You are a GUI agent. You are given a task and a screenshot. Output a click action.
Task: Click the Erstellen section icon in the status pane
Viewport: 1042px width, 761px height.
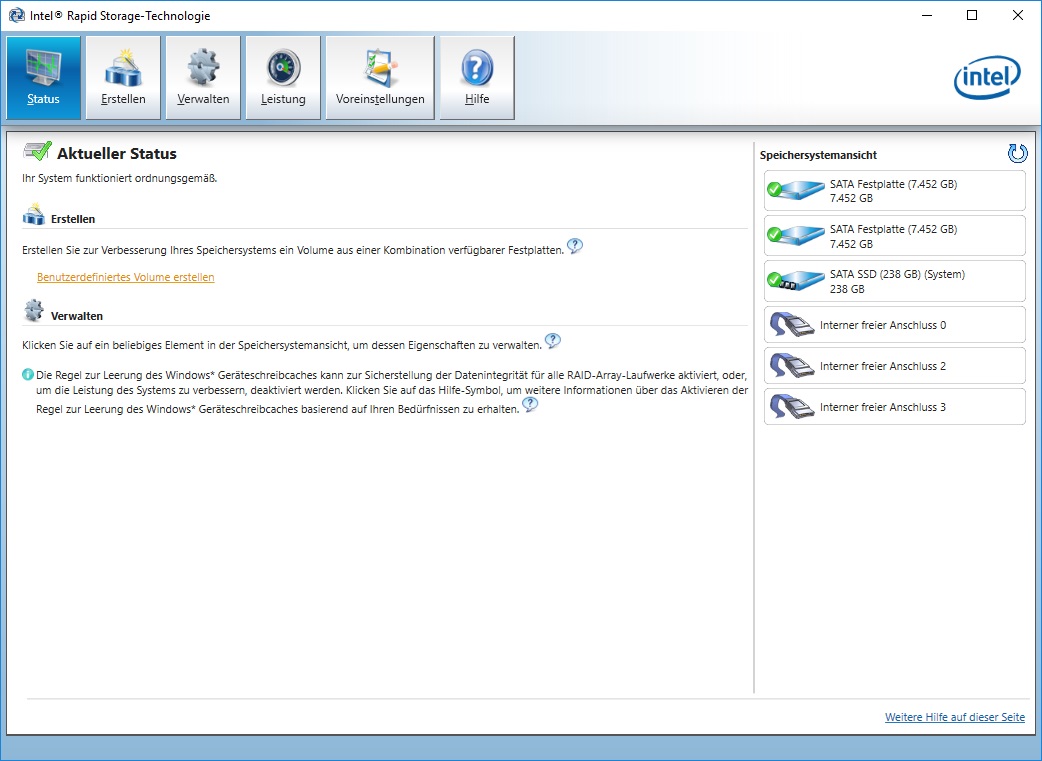click(x=33, y=215)
